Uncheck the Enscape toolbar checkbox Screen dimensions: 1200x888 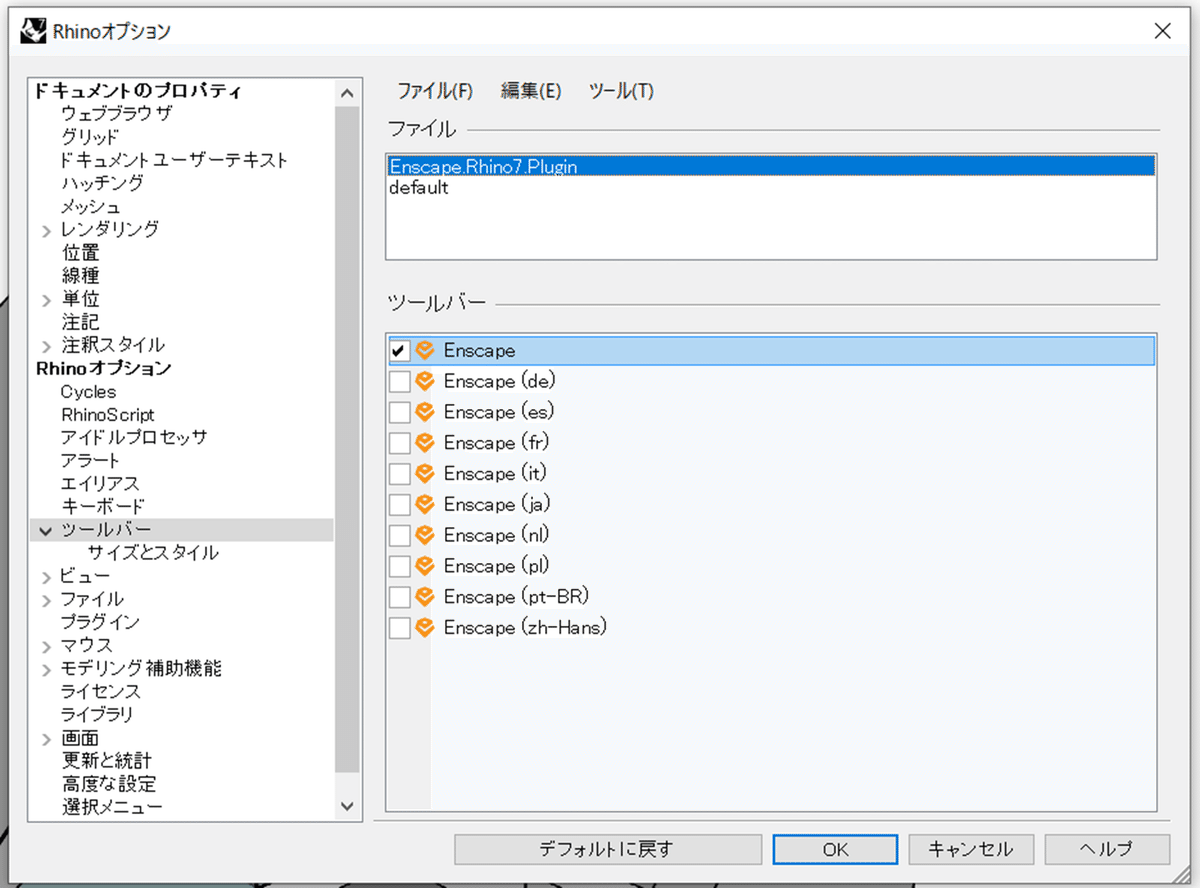pyautogui.click(x=400, y=351)
